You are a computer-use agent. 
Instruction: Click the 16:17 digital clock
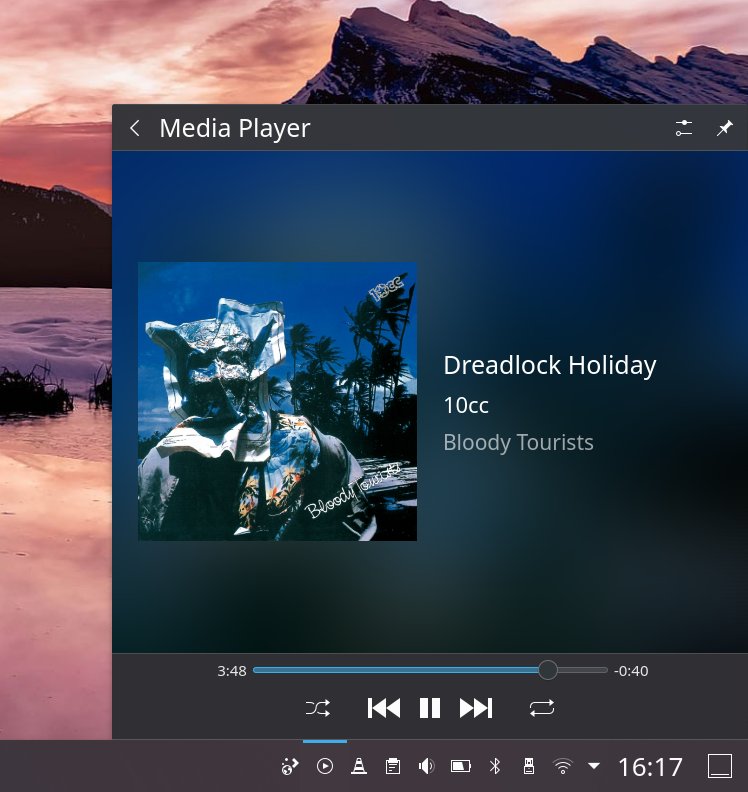pos(650,767)
